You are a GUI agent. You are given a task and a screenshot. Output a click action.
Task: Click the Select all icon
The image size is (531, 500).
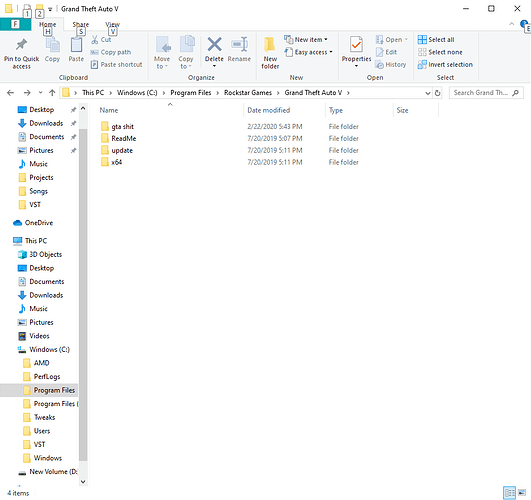422,40
